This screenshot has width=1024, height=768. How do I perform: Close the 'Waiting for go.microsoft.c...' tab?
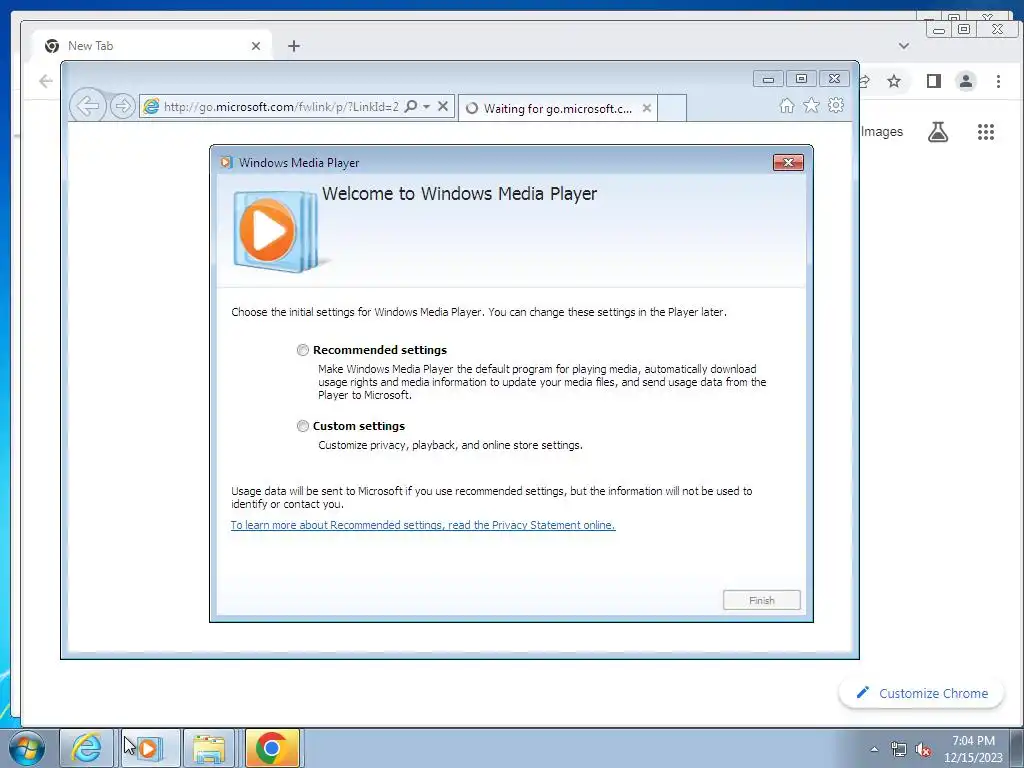click(x=647, y=108)
